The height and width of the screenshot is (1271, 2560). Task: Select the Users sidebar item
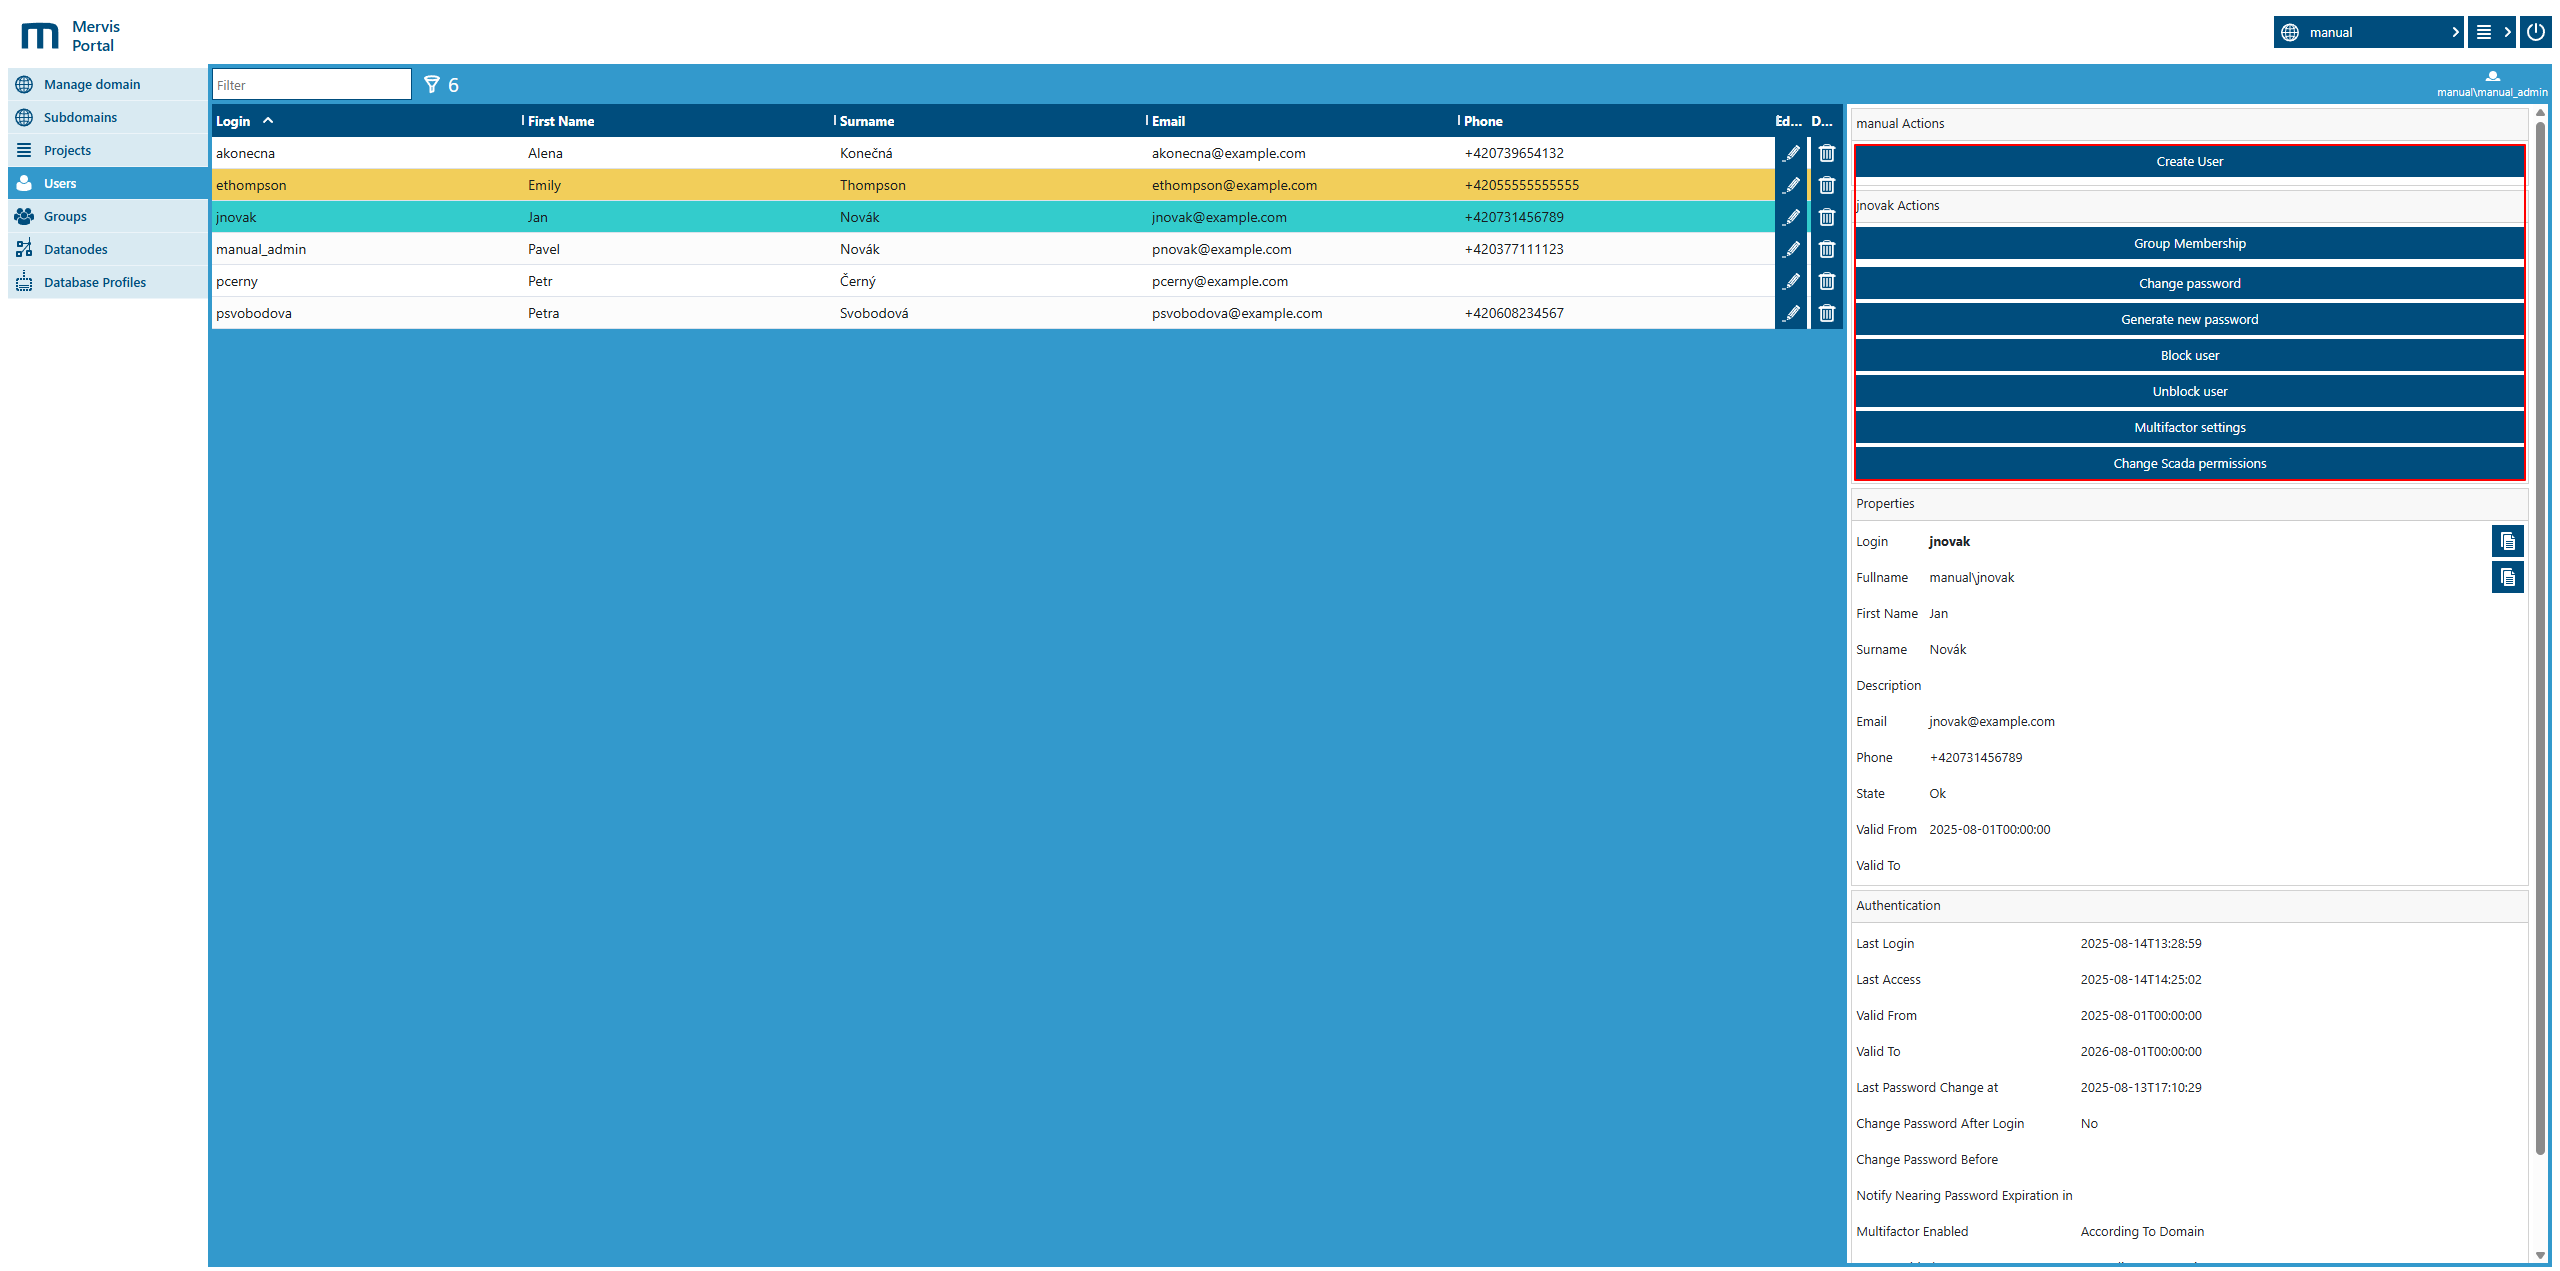click(x=107, y=183)
